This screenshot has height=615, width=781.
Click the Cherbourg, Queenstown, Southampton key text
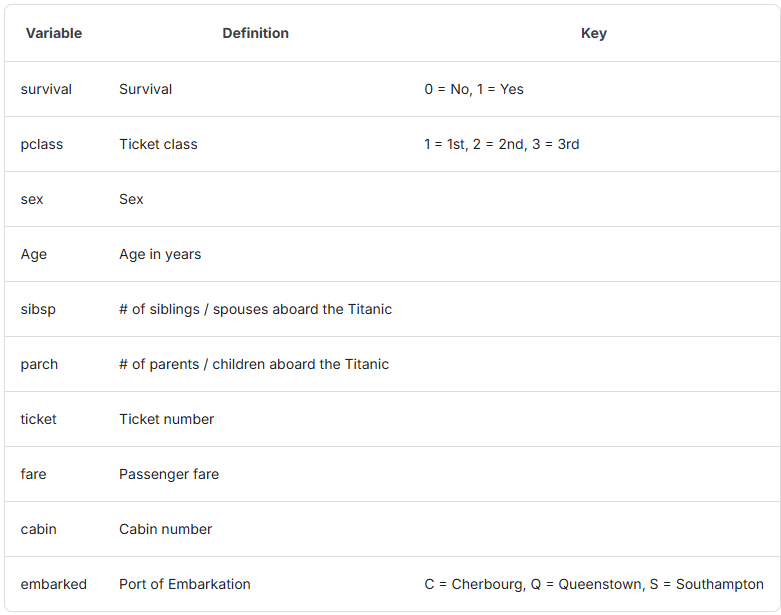click(x=594, y=584)
